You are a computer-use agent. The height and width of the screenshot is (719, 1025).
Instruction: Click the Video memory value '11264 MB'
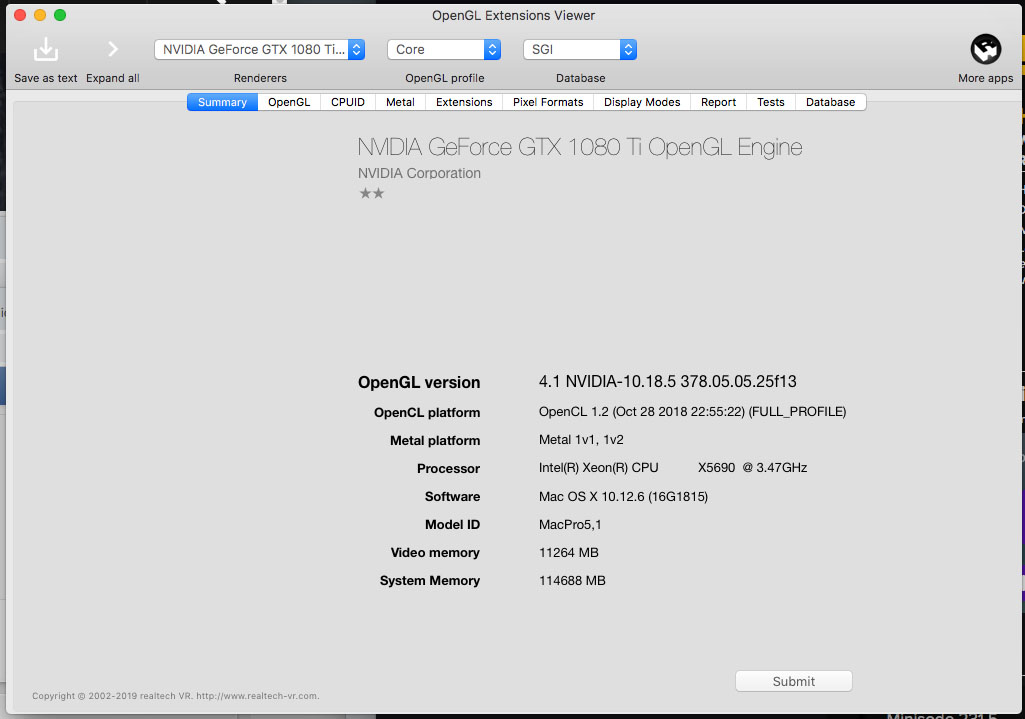(569, 553)
